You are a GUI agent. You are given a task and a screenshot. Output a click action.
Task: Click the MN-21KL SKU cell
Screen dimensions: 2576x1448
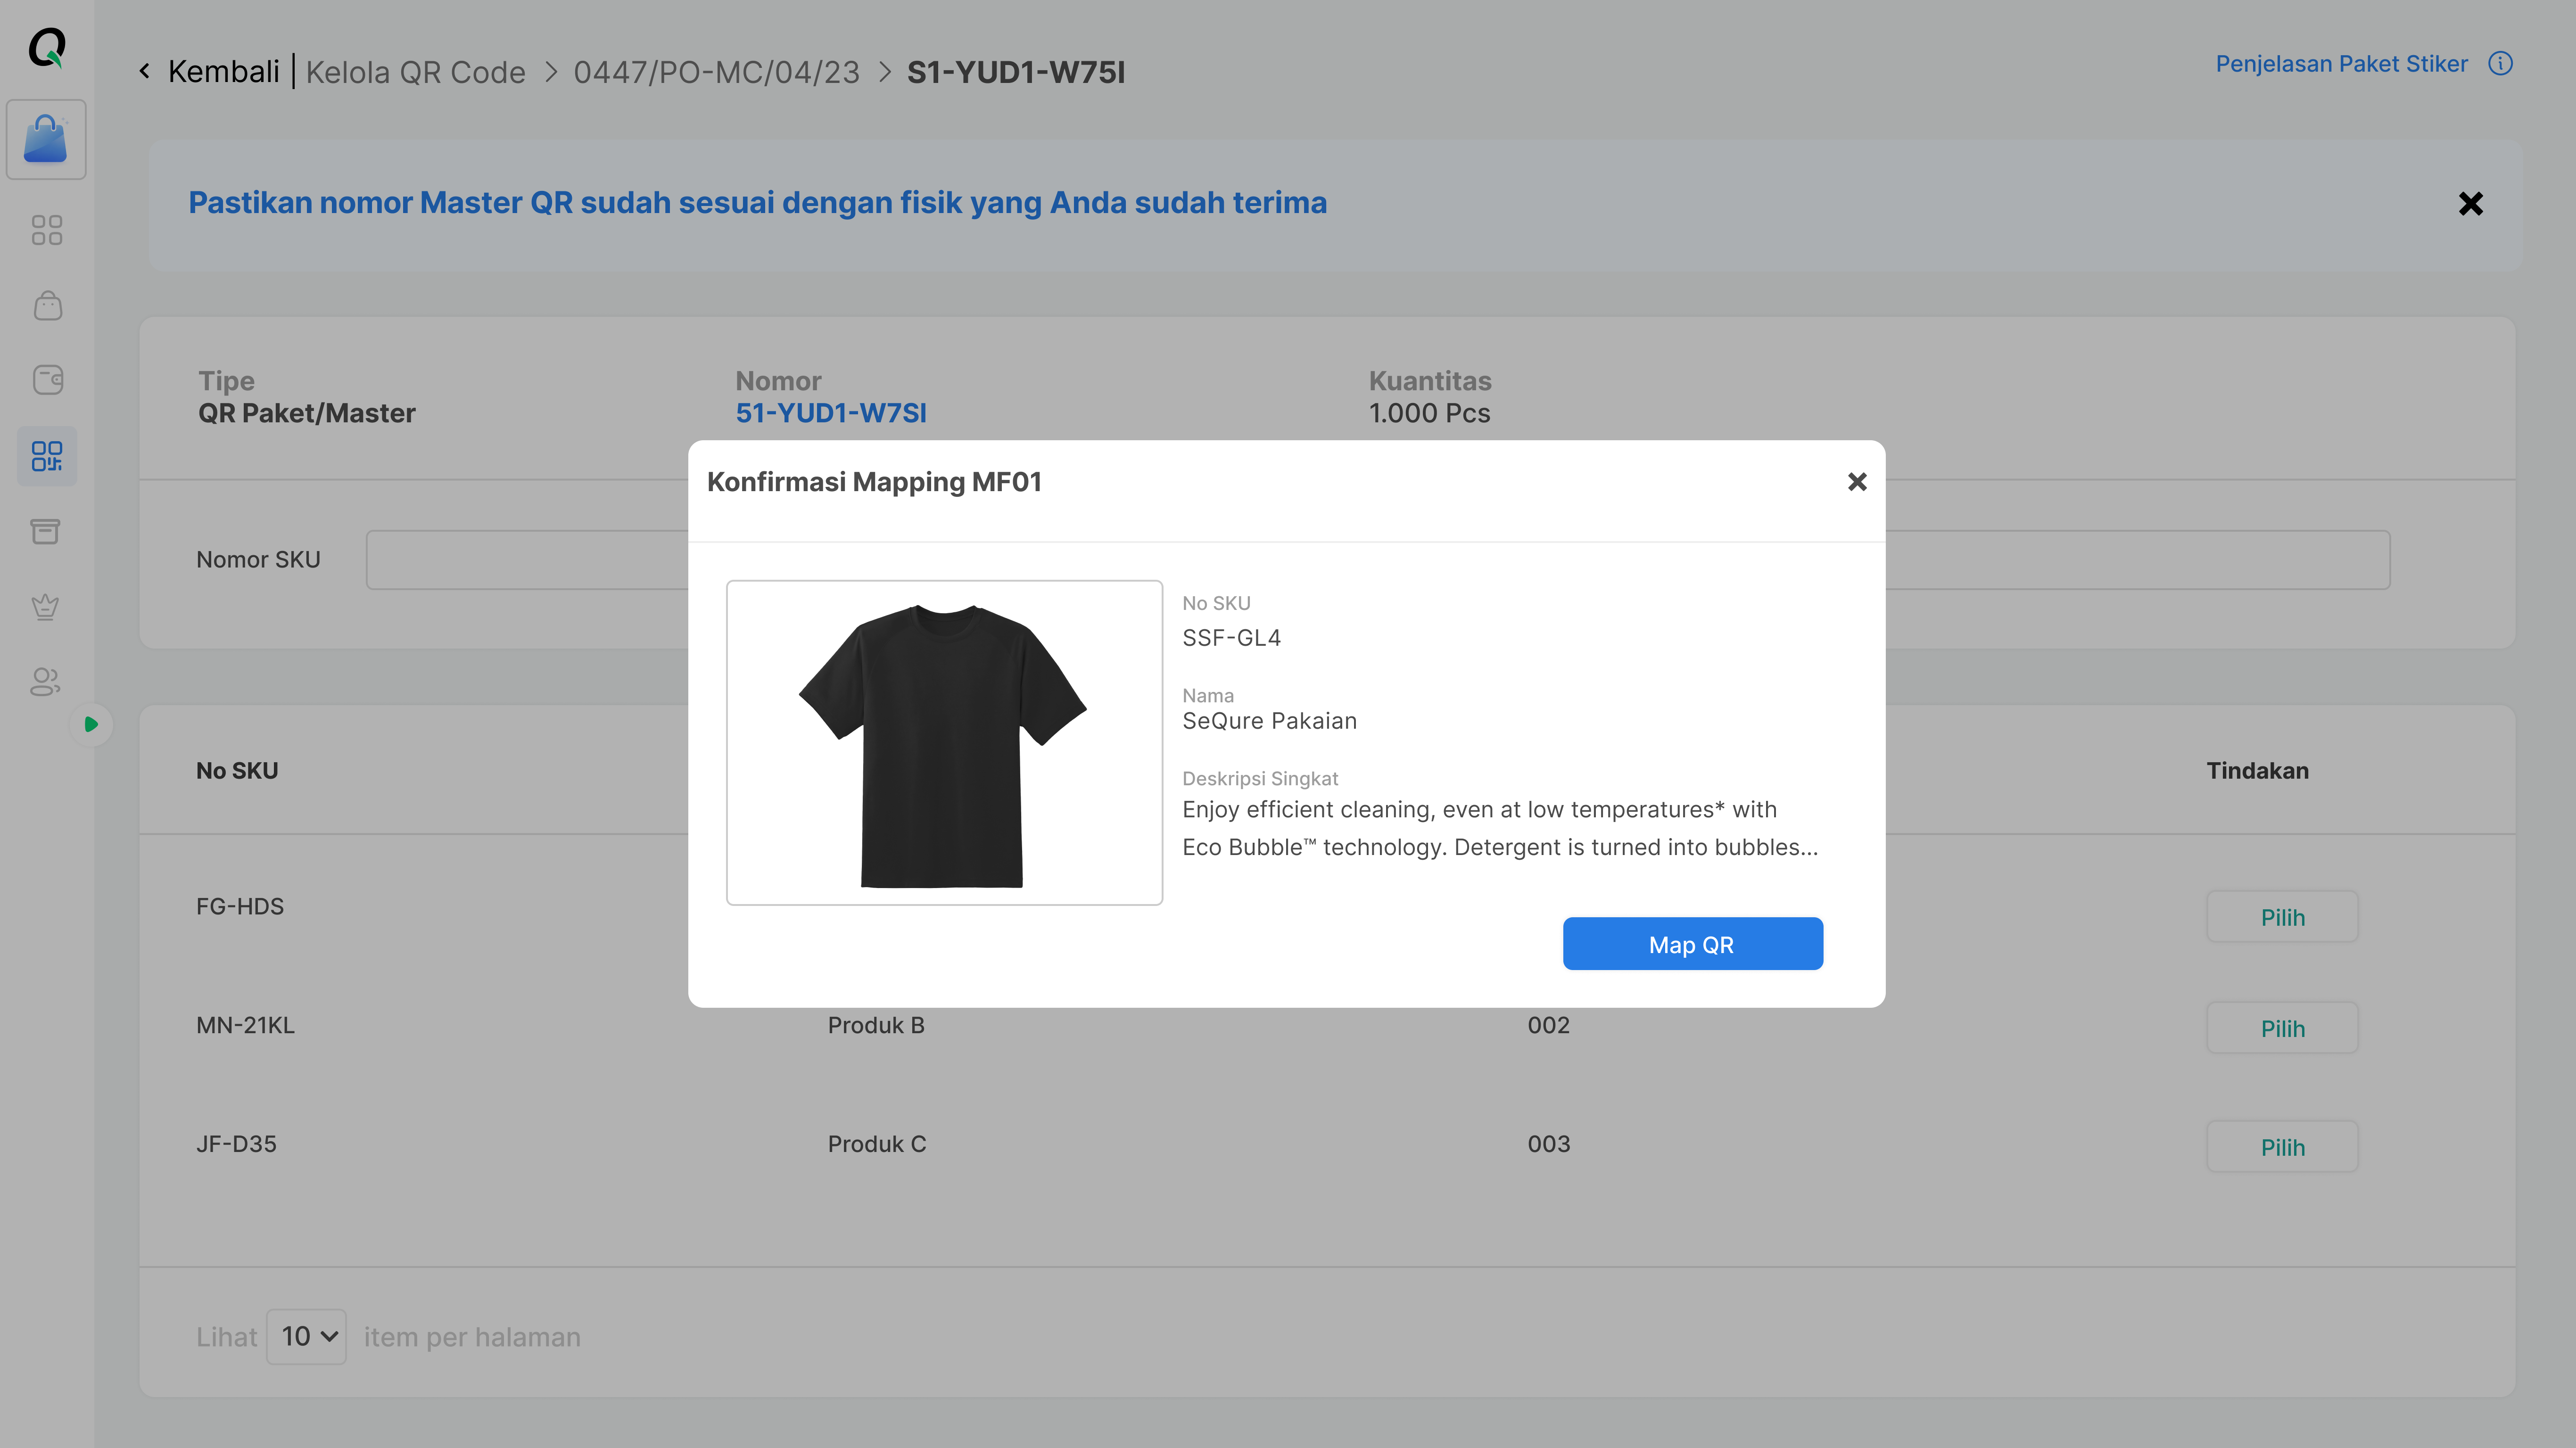point(245,1025)
